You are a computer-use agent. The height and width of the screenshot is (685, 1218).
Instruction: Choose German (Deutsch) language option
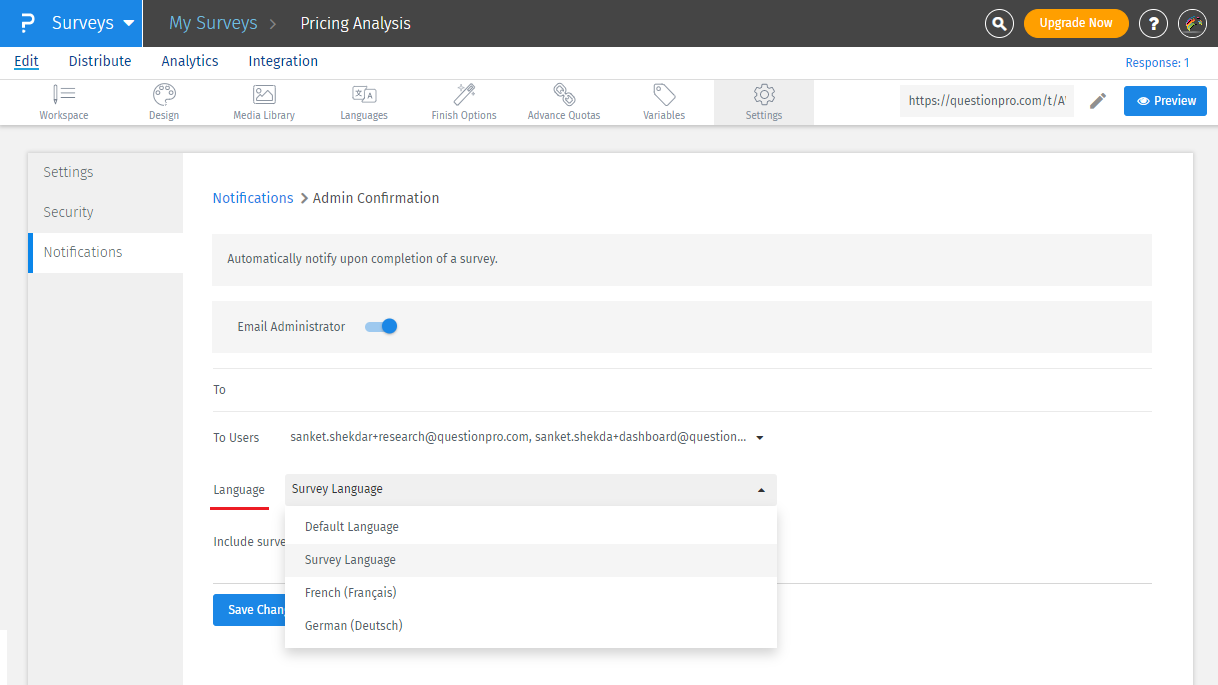pos(354,626)
